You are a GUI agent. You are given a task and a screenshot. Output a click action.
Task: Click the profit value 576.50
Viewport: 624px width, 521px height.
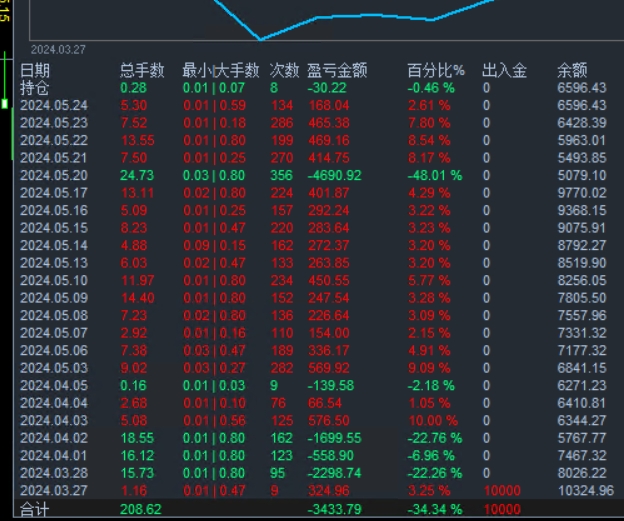click(329, 421)
